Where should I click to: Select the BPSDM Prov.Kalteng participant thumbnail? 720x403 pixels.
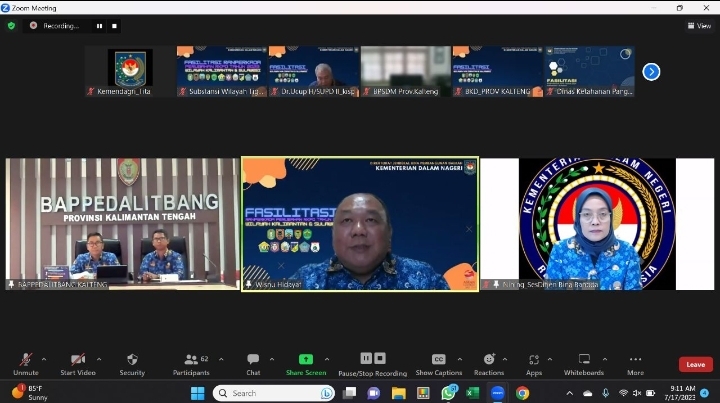coord(405,72)
